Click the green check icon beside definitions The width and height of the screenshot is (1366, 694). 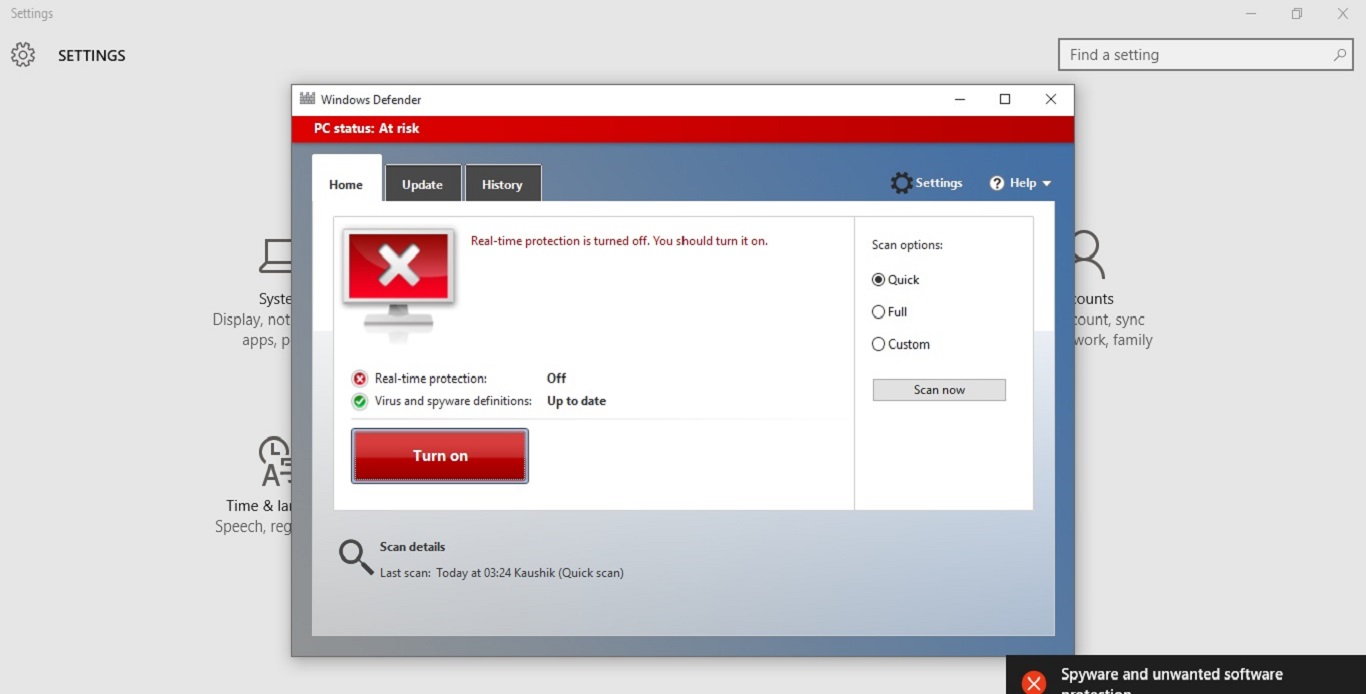point(360,402)
